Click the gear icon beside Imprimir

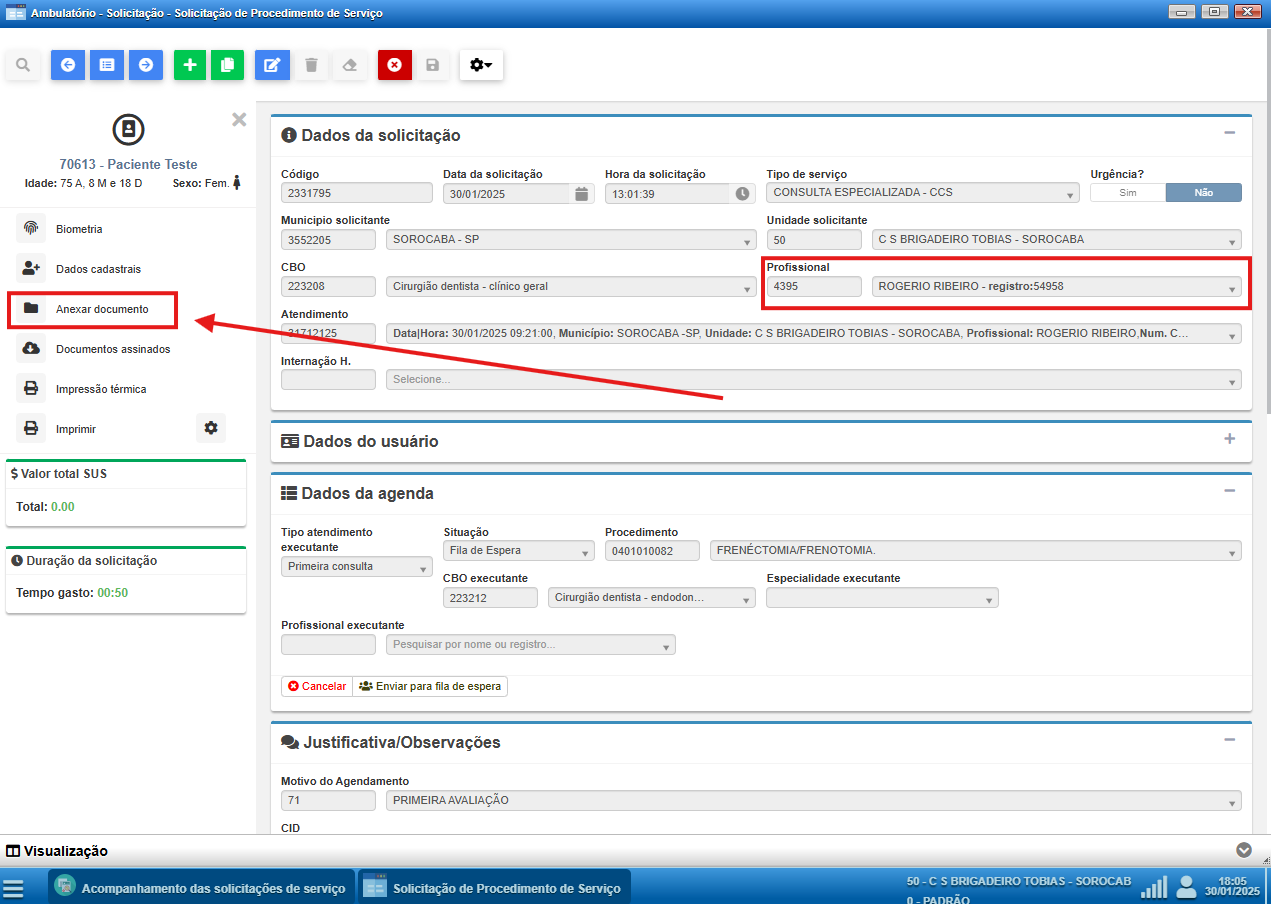click(x=210, y=428)
